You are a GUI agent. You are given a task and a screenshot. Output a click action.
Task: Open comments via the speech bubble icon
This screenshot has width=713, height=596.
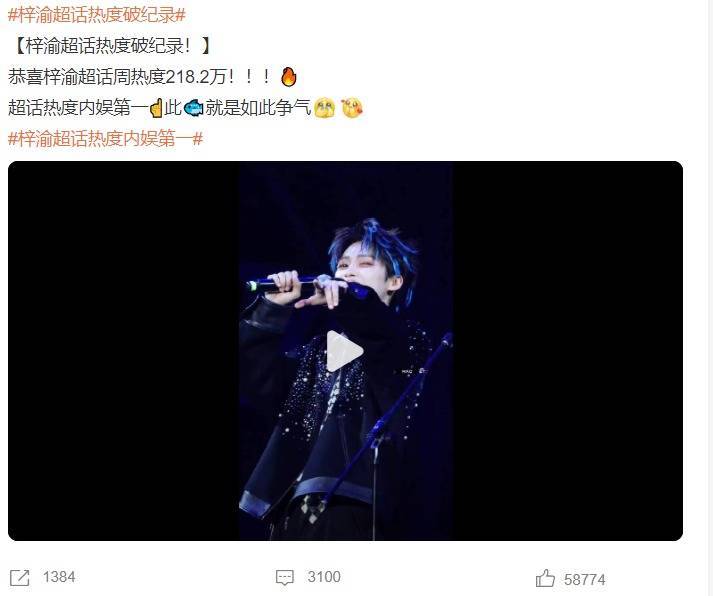click(x=285, y=577)
